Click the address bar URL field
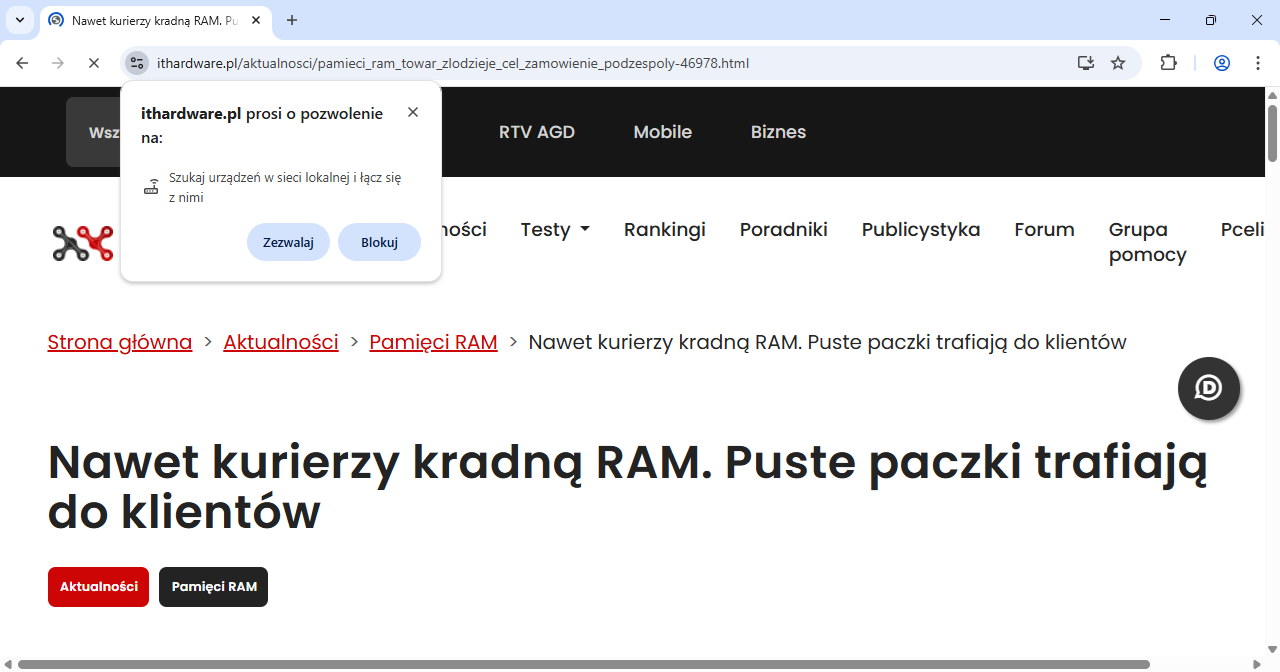The height and width of the screenshot is (672, 1280). pyautogui.click(x=600, y=63)
